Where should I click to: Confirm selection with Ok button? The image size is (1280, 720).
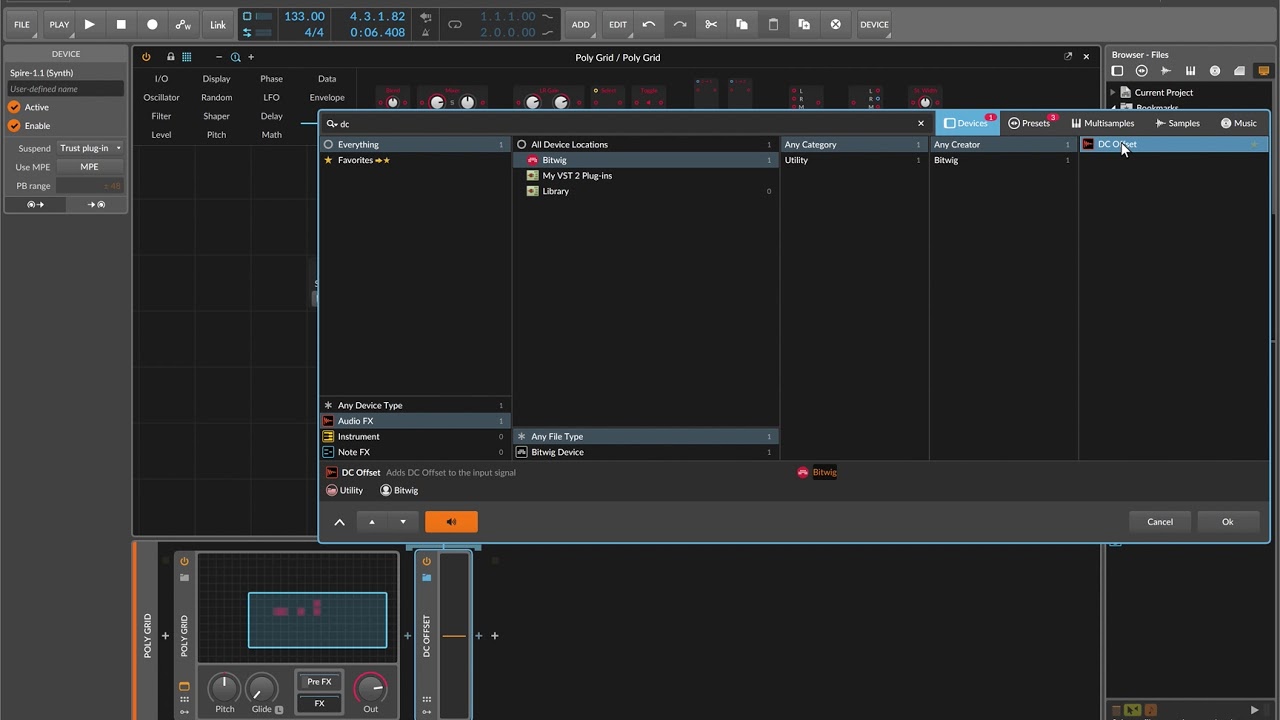(x=1227, y=522)
